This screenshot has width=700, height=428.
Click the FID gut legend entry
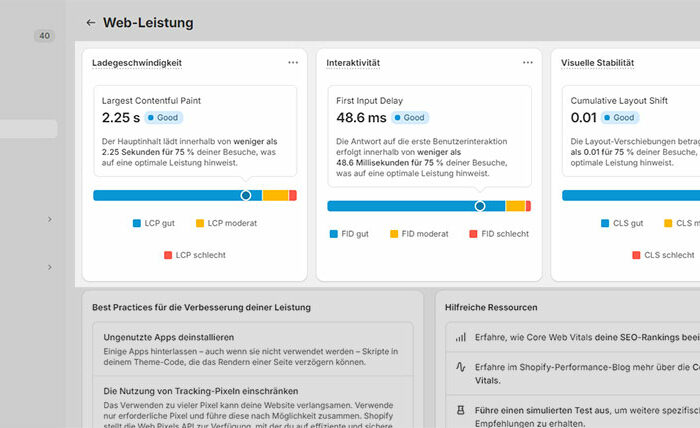349,234
